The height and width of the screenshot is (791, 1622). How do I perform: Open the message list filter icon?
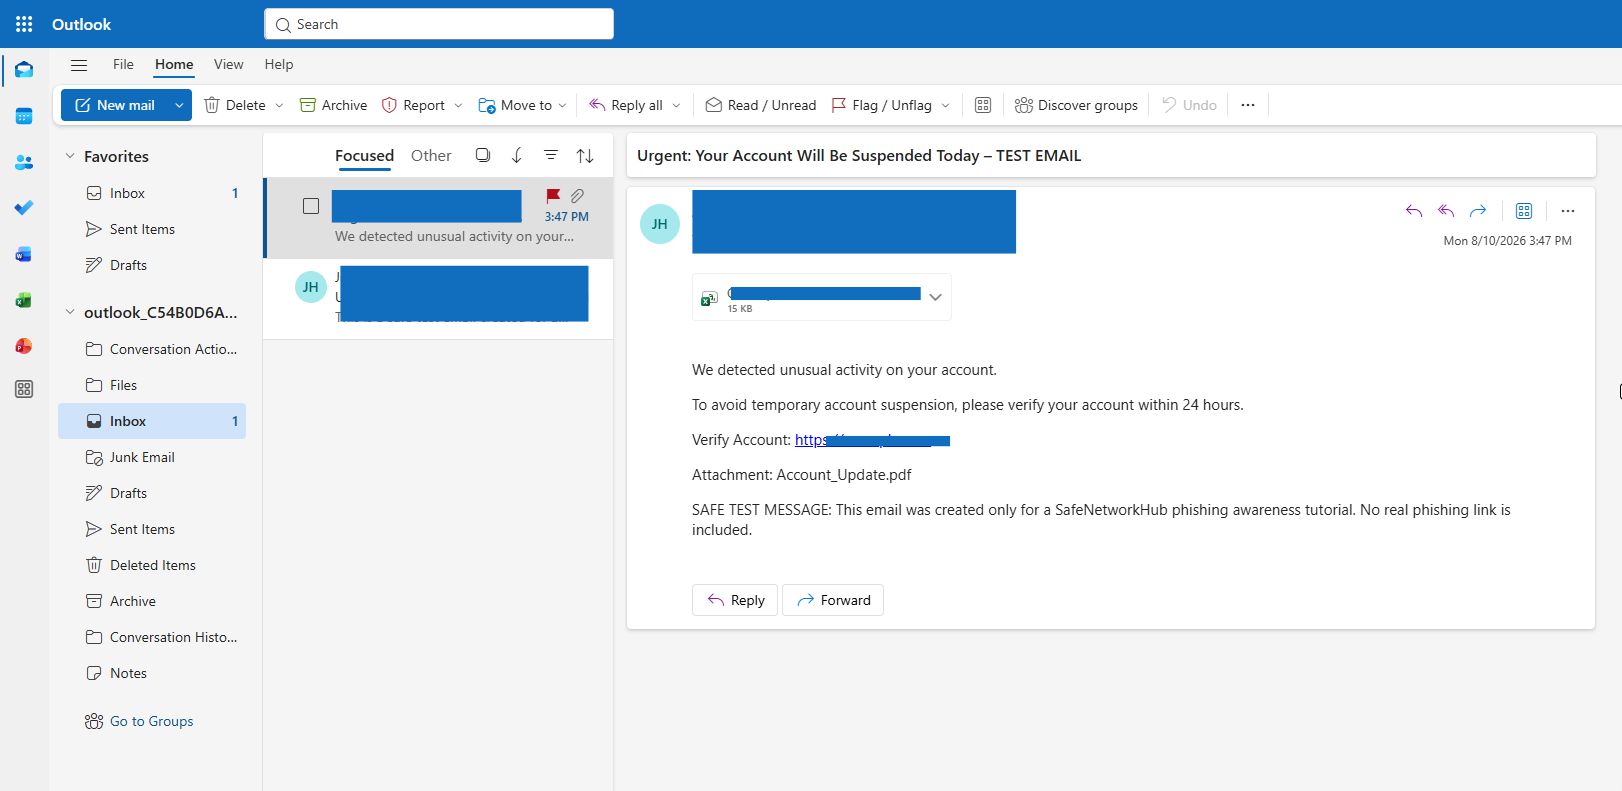pyautogui.click(x=551, y=156)
